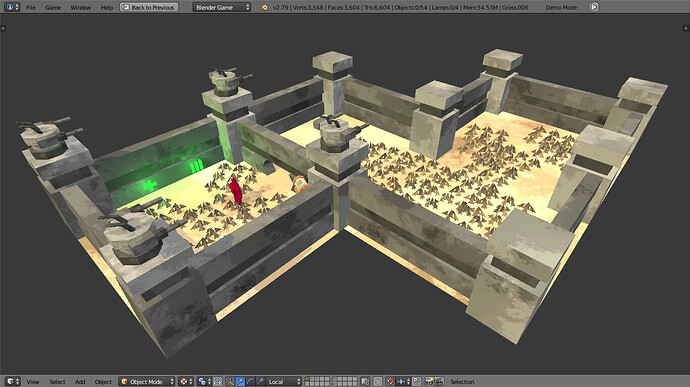The image size is (690, 387).
Task: Open the Help menu
Action: point(106,7)
